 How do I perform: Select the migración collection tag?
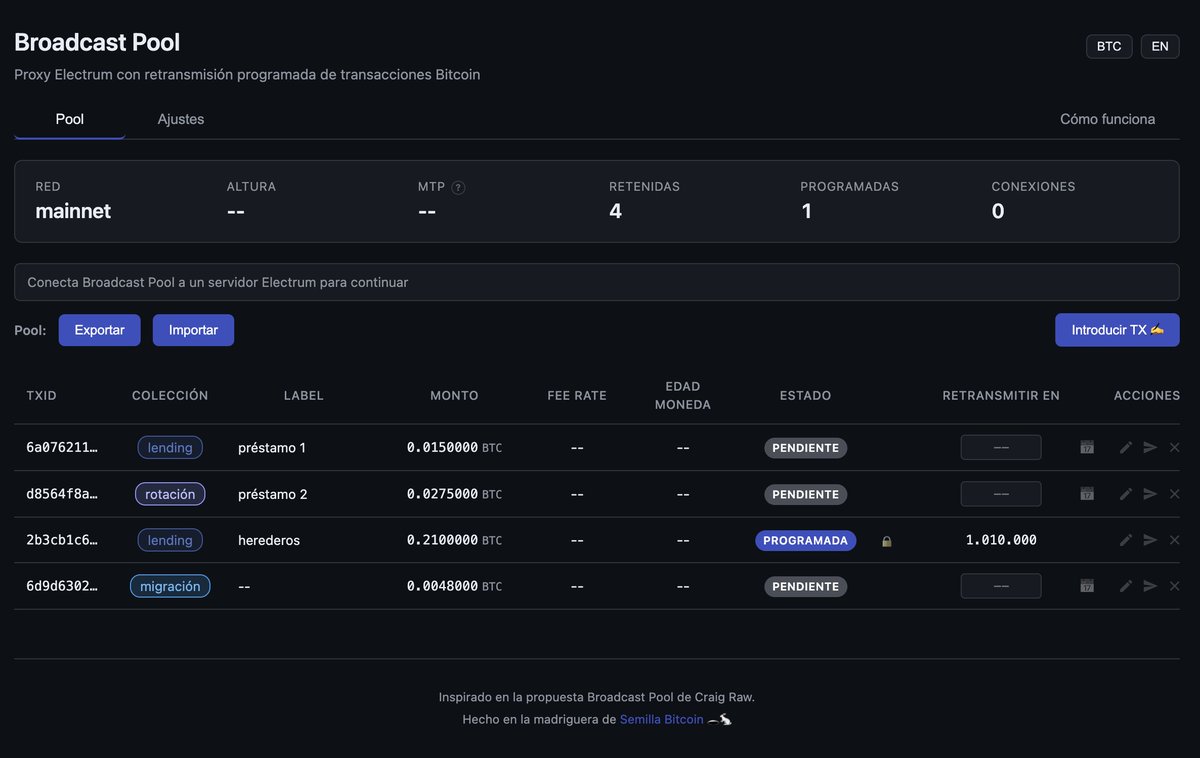point(170,586)
